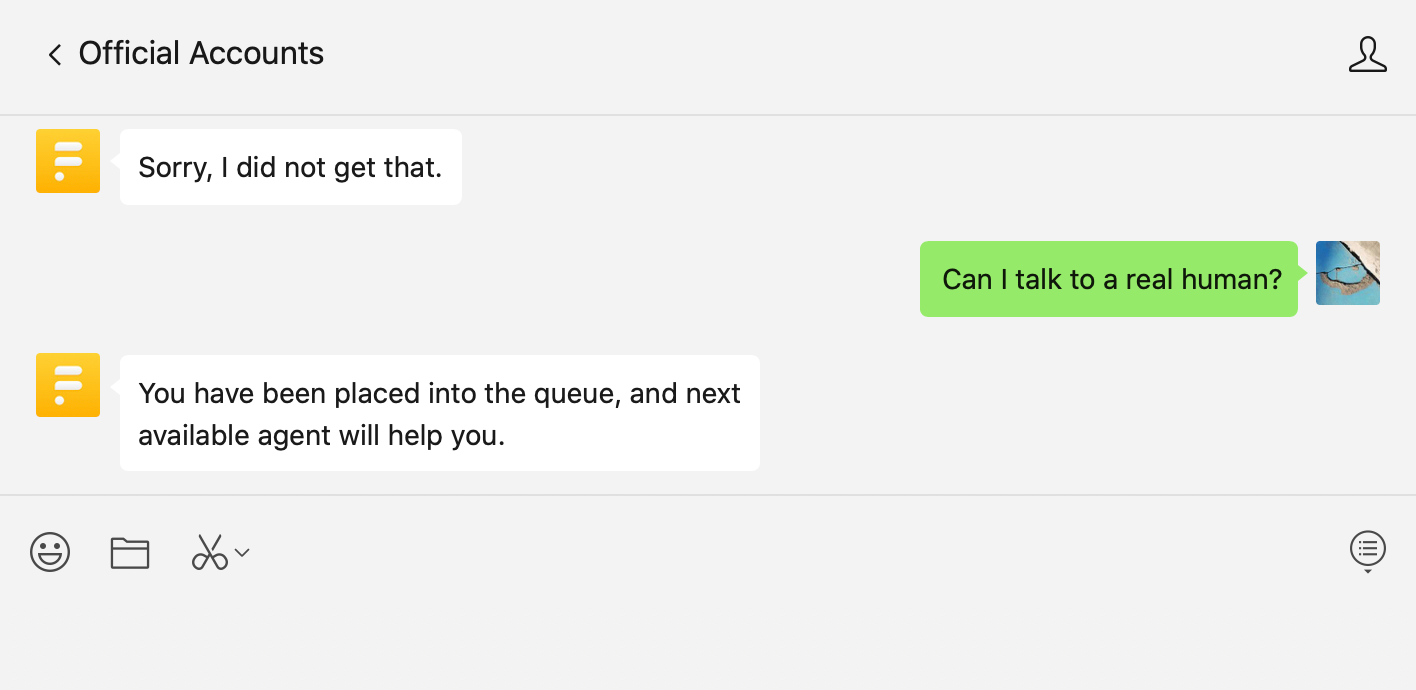The image size is (1416, 690).
Task: Open the circular list menu icon
Action: tap(1367, 547)
